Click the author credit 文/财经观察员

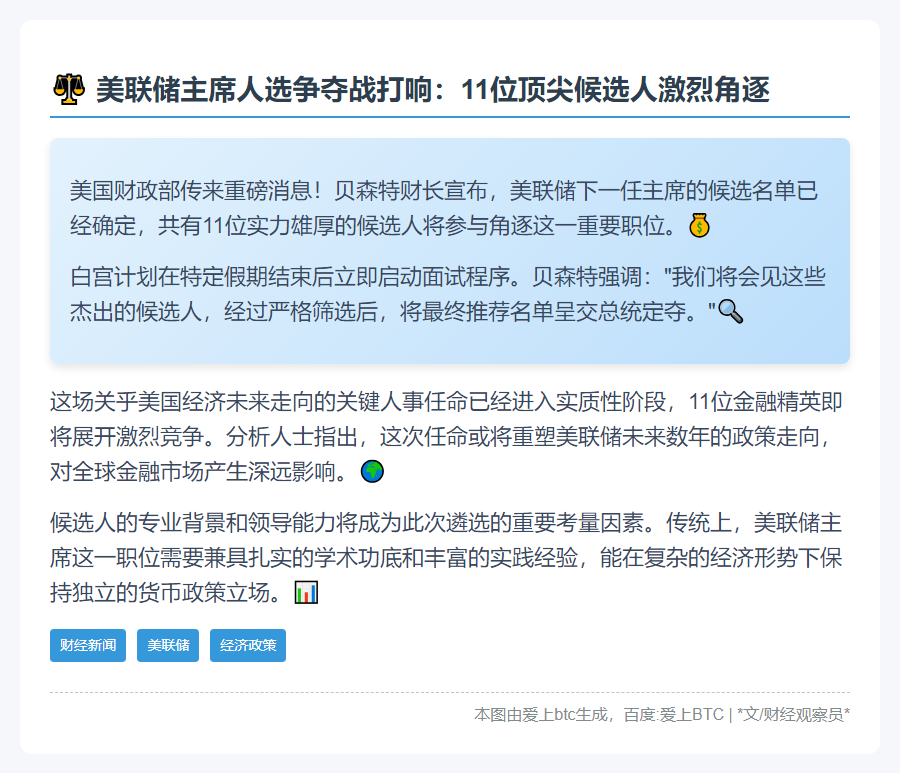pyautogui.click(x=794, y=715)
